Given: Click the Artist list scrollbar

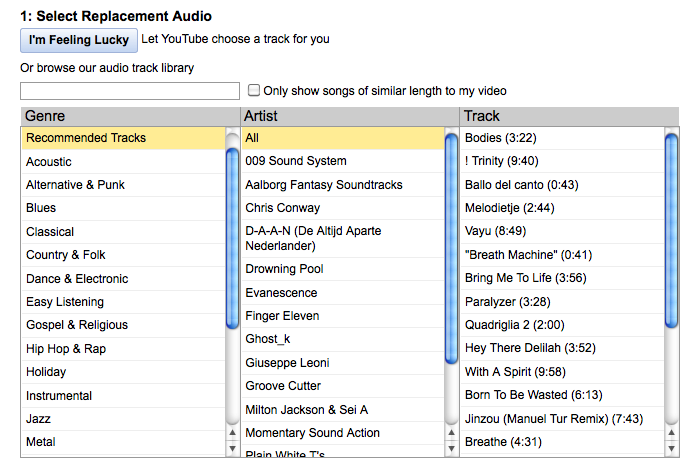Looking at the screenshot, I should pyautogui.click(x=451, y=250).
